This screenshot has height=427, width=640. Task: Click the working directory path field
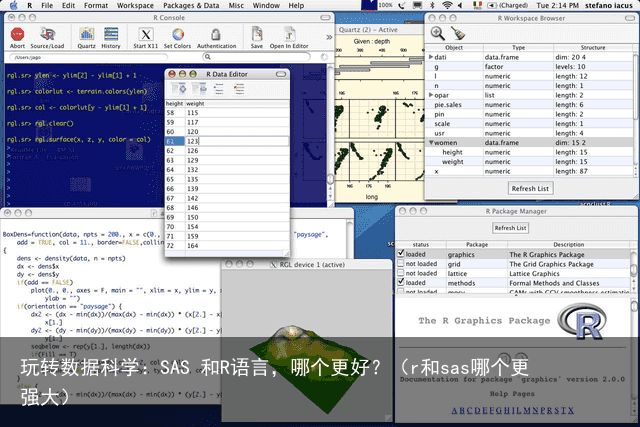[x=88, y=57]
